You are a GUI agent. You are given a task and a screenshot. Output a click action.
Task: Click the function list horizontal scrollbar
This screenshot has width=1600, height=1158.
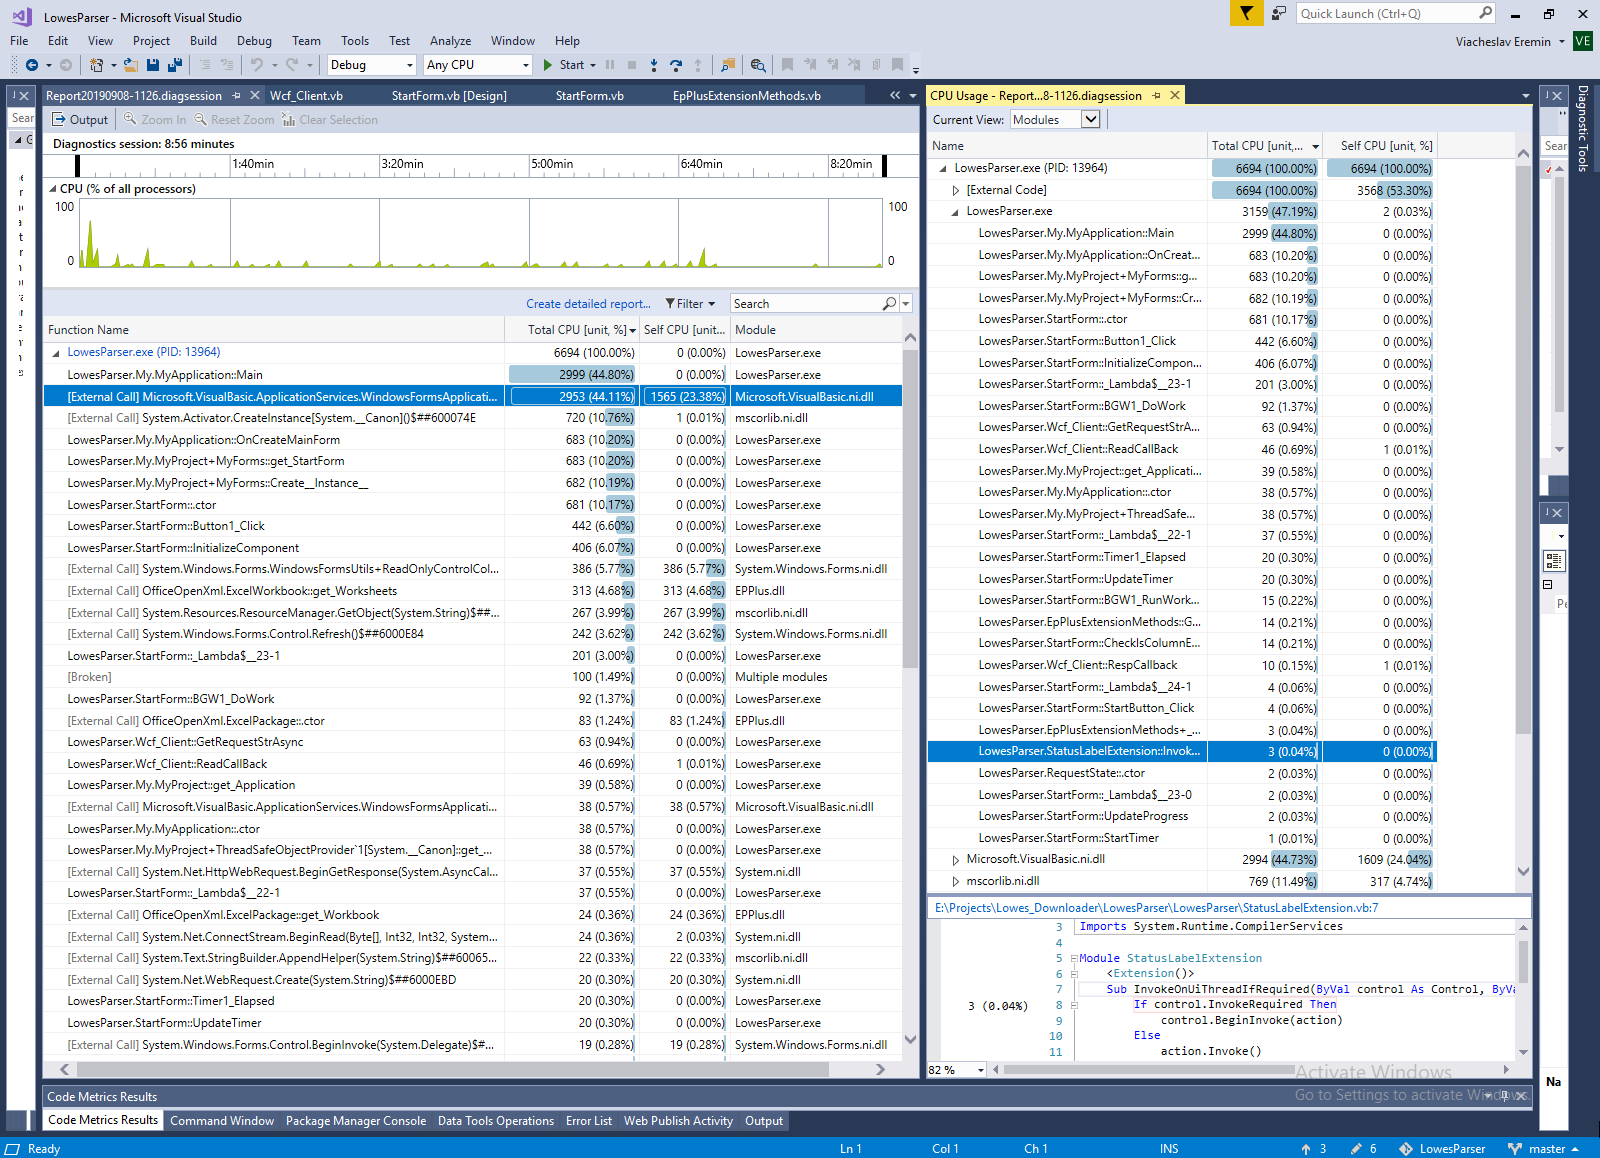tap(450, 1069)
